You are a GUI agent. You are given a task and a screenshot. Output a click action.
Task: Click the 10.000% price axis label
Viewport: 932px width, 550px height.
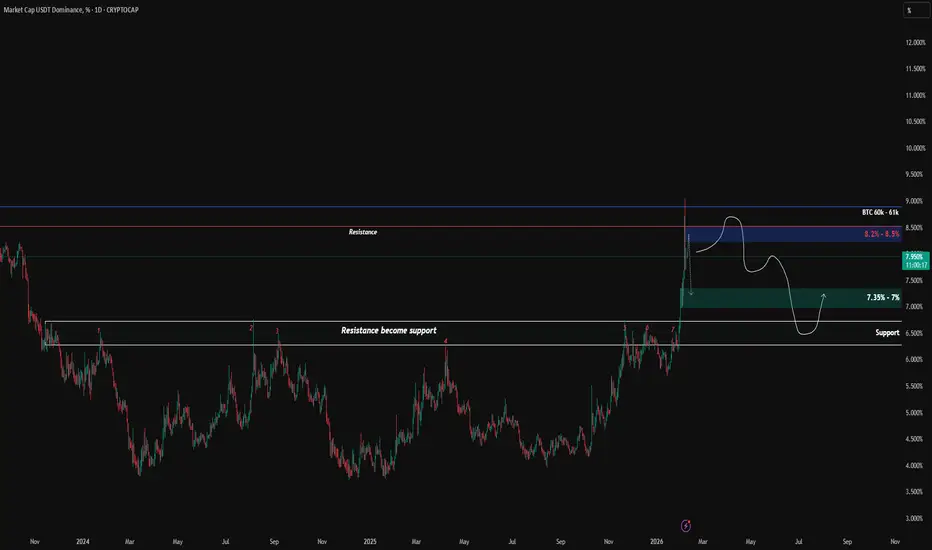pyautogui.click(x=915, y=148)
